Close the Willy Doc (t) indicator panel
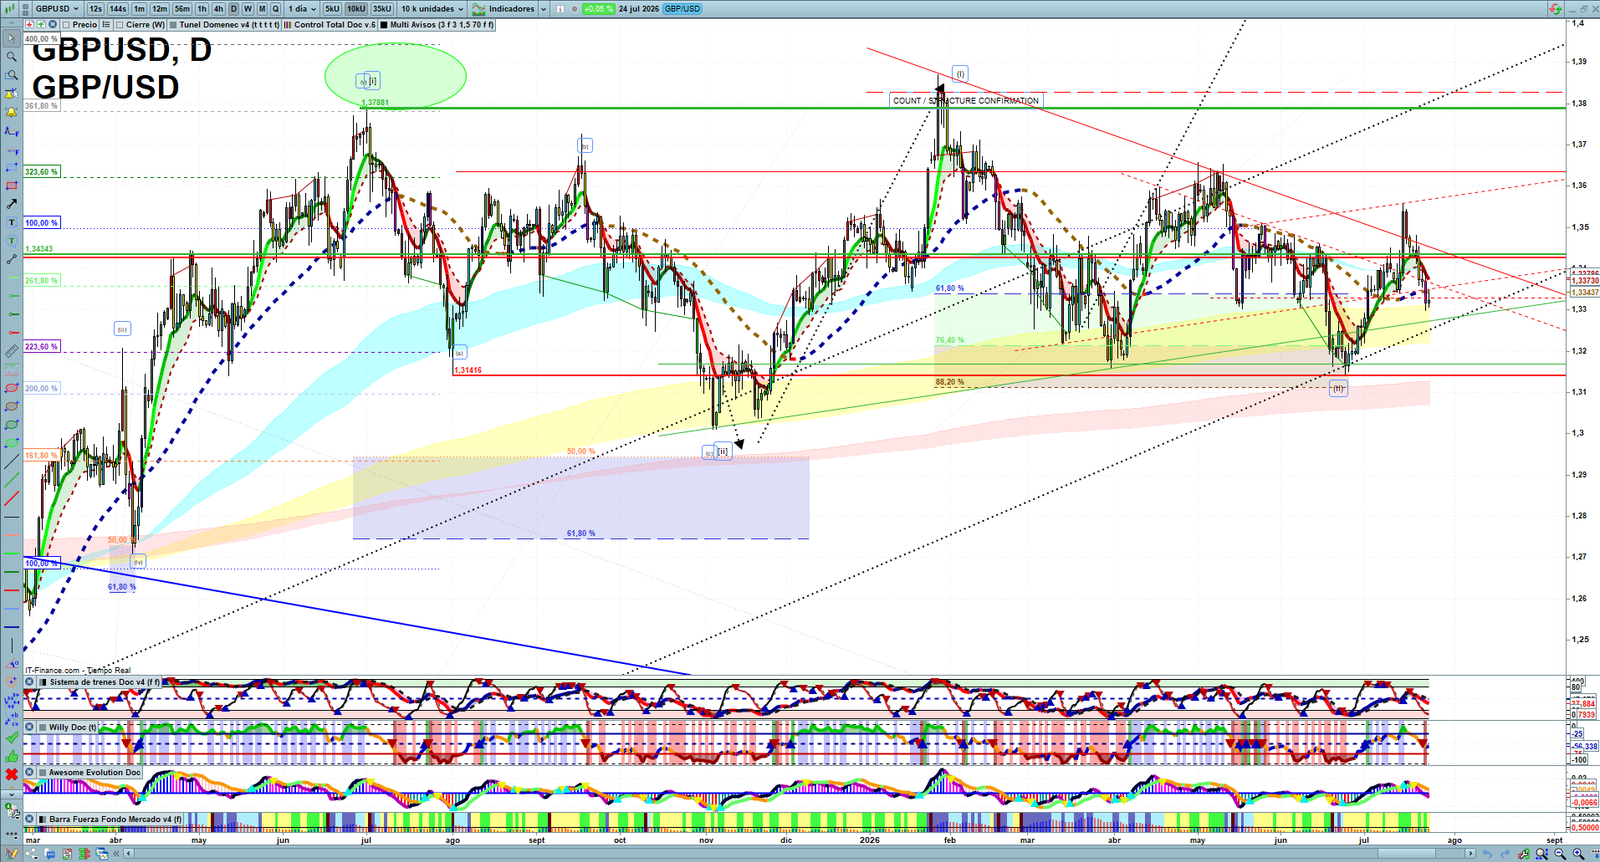The height and width of the screenshot is (862, 1600). coord(30,727)
